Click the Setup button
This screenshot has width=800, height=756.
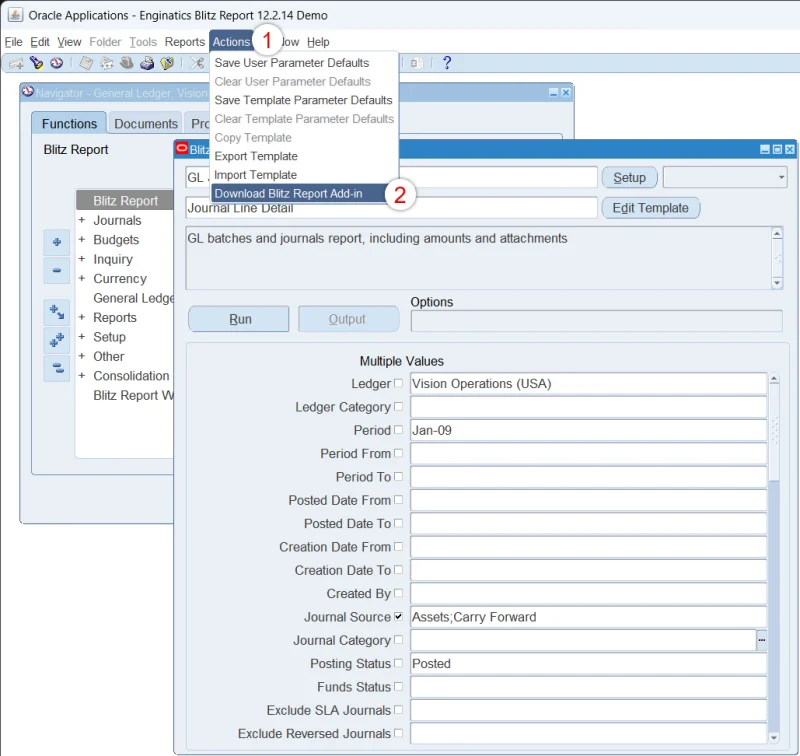pos(630,178)
